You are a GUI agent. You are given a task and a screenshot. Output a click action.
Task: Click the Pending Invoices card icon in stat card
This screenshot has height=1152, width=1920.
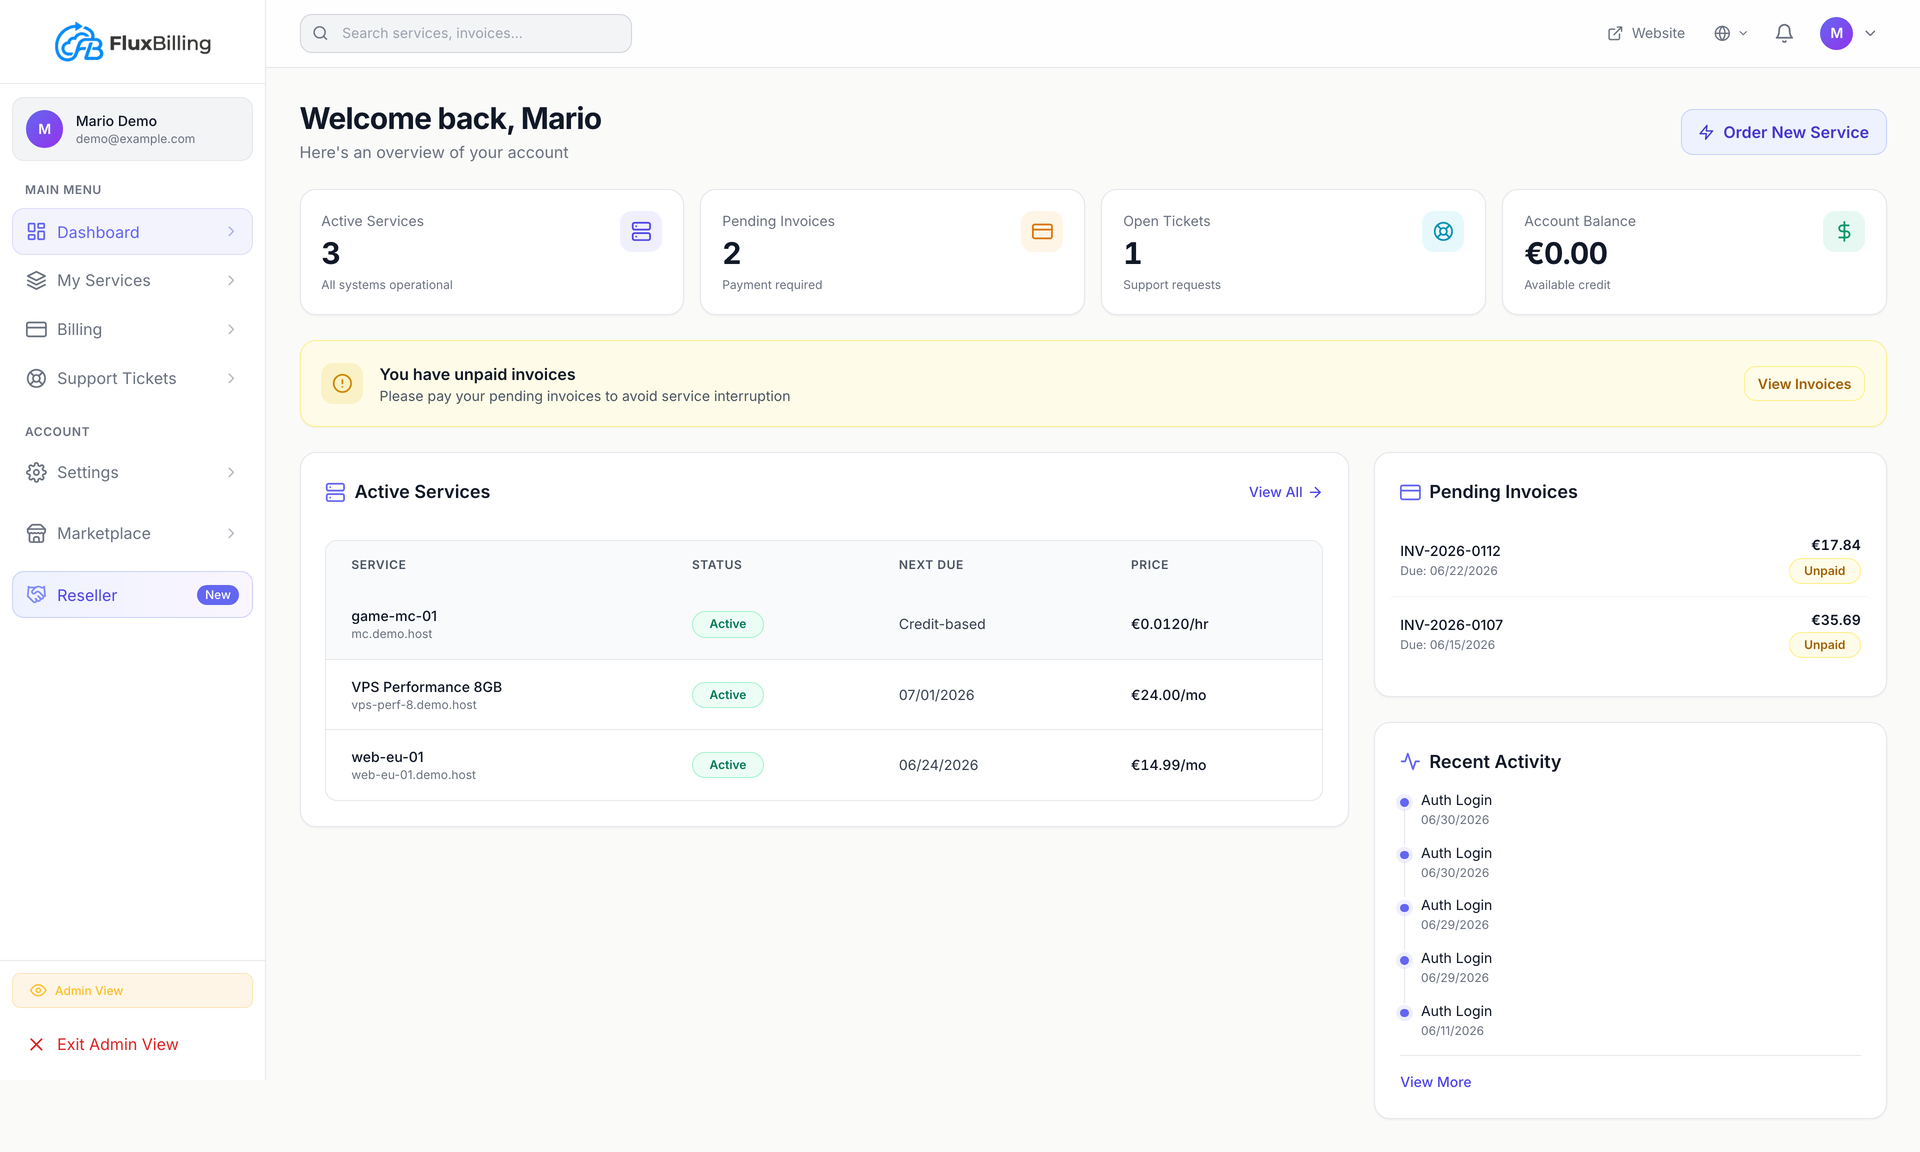[x=1042, y=231]
